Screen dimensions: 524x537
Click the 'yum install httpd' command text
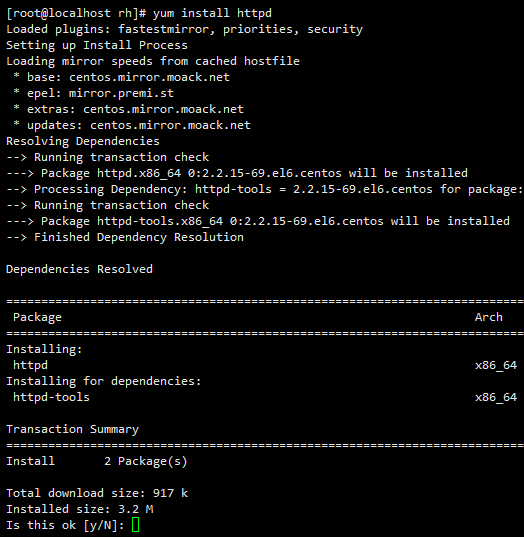[212, 13]
